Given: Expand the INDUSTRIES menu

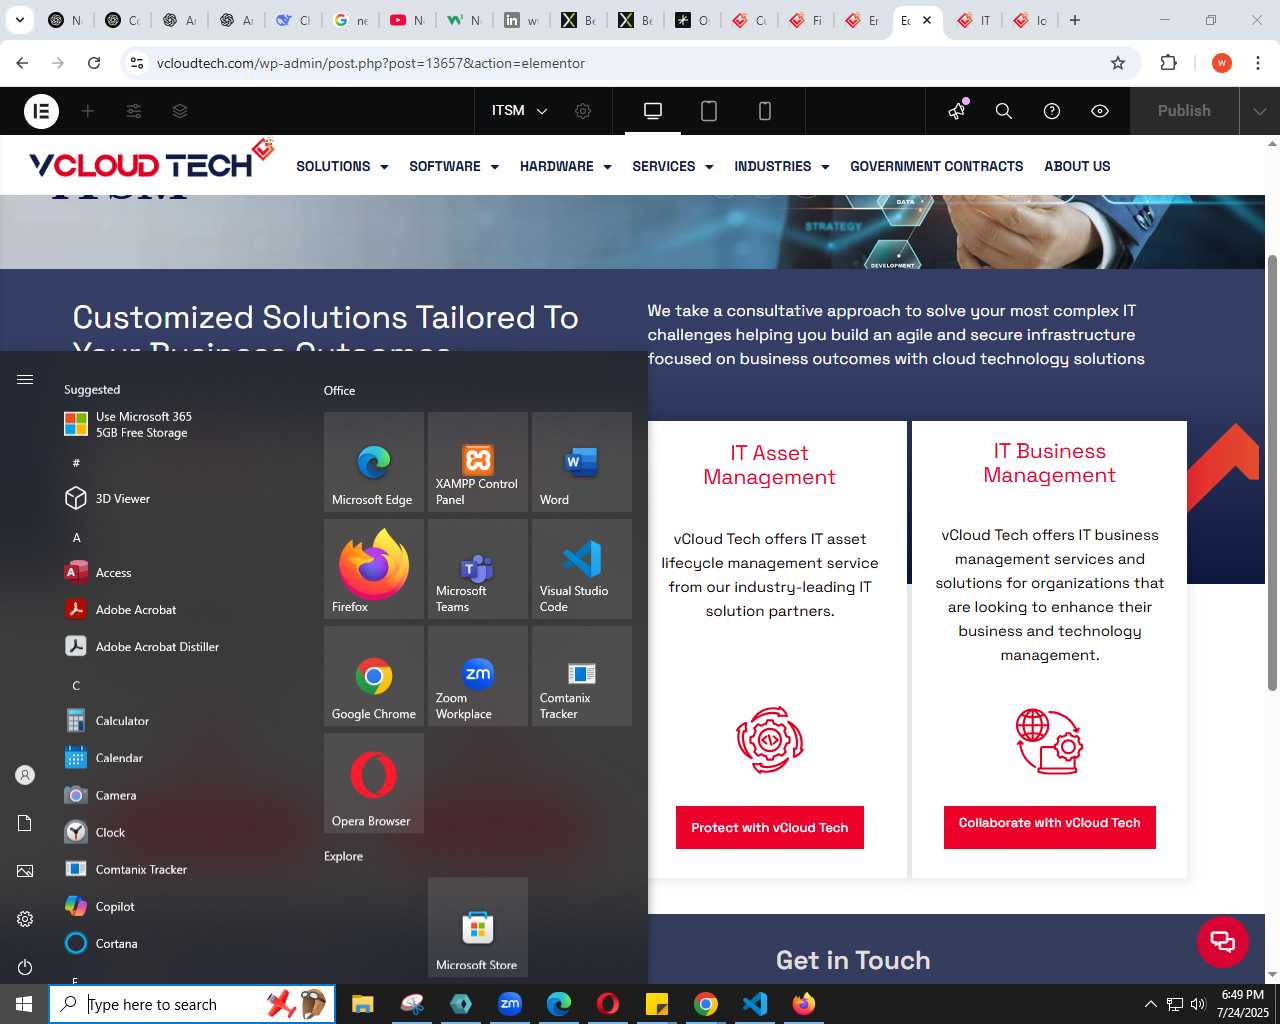Looking at the screenshot, I should click(782, 166).
